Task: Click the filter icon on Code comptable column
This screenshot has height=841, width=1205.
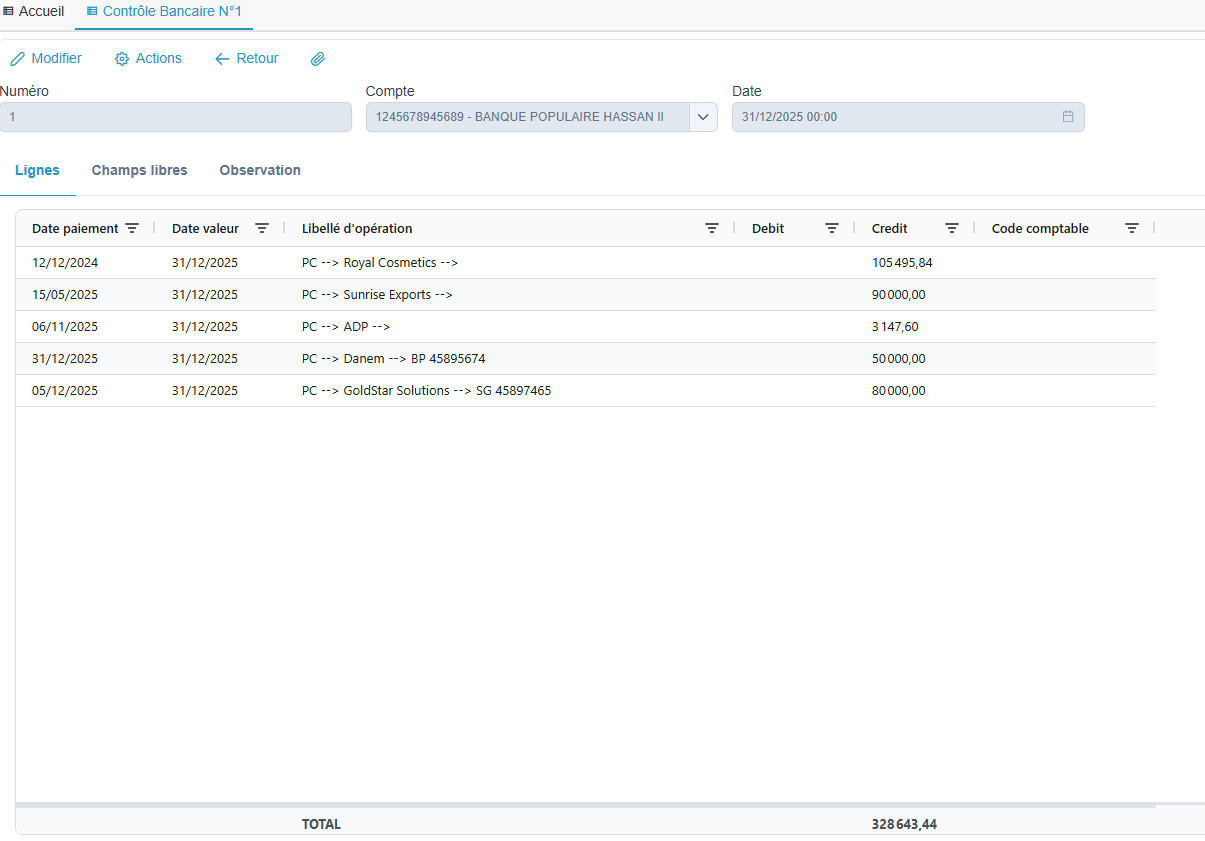Action: (x=1131, y=228)
